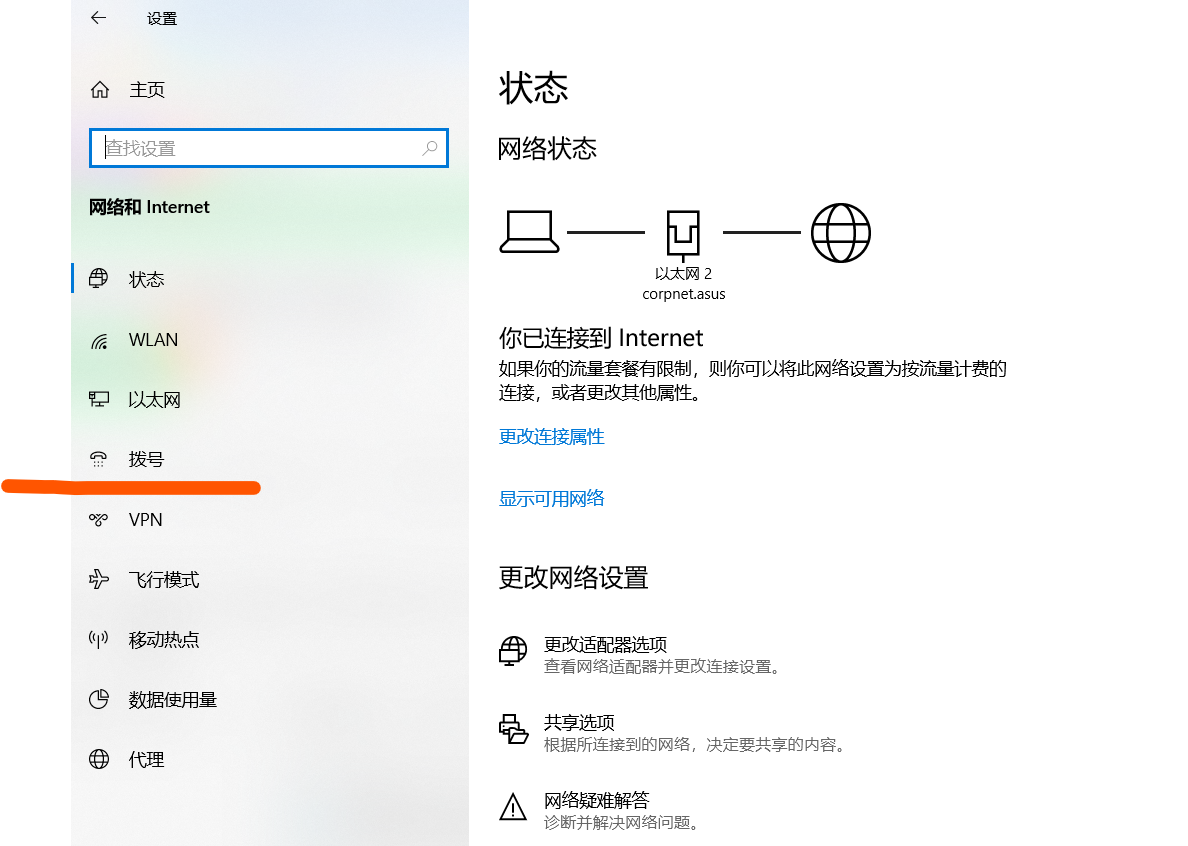Click the search magnifier in the settings search field

(430, 147)
